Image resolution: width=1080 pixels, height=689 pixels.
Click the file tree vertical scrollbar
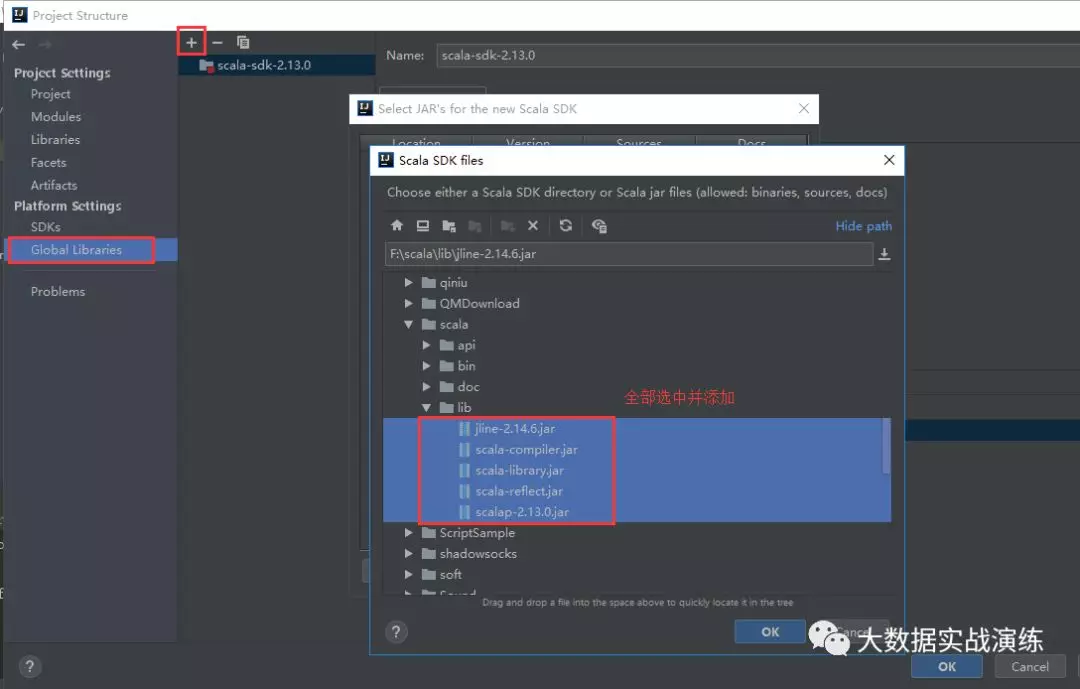886,446
